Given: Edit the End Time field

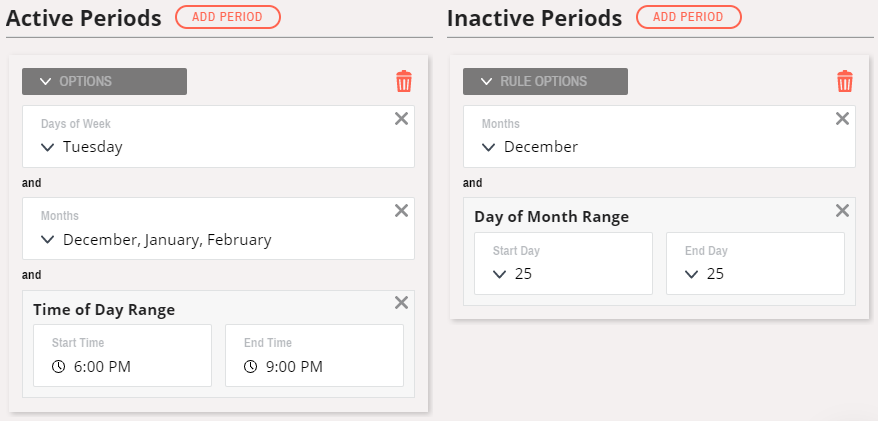Looking at the screenshot, I should coord(314,355).
